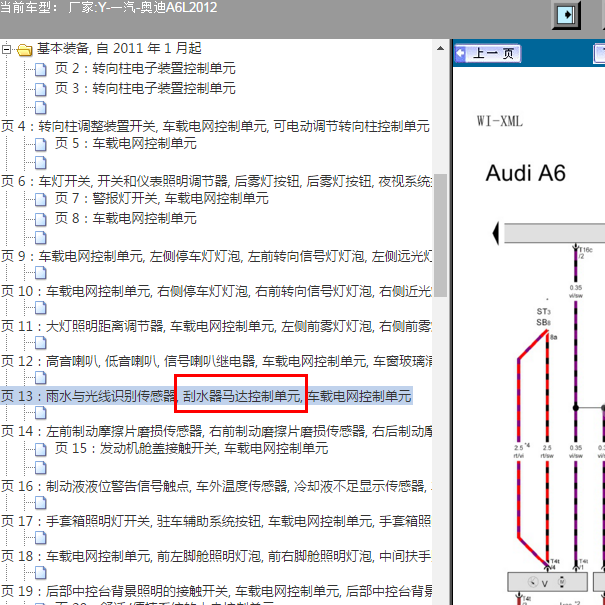
Task: Click document icon above 页 10
Action: click(41, 273)
